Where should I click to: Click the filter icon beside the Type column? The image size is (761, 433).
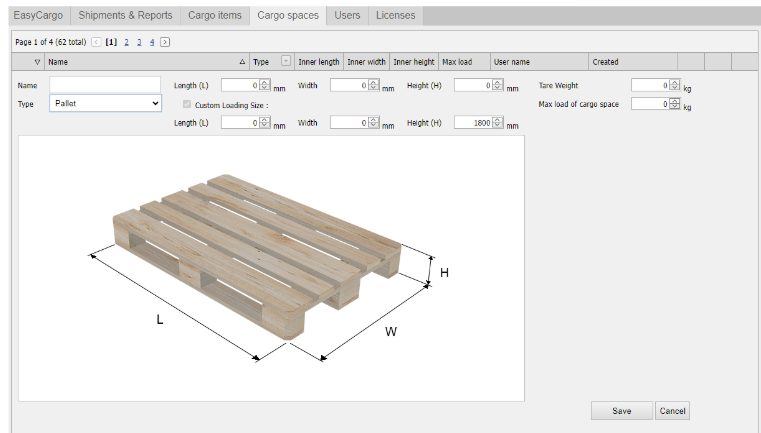tap(286, 62)
